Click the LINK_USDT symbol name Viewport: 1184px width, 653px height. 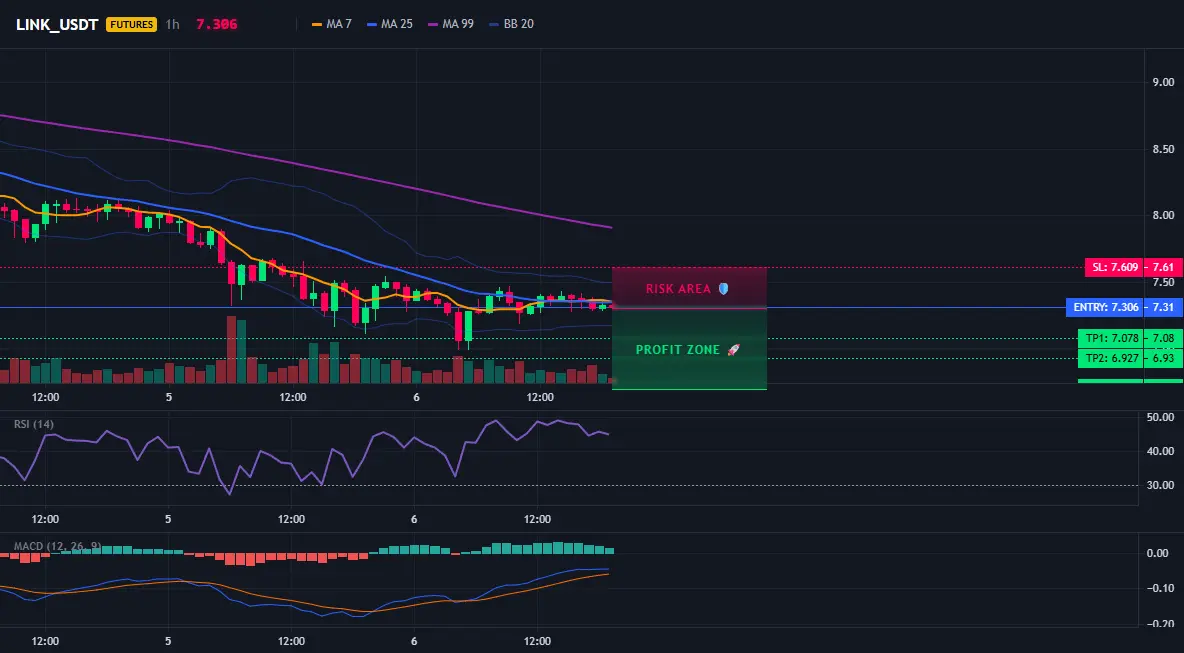pyautogui.click(x=57, y=24)
